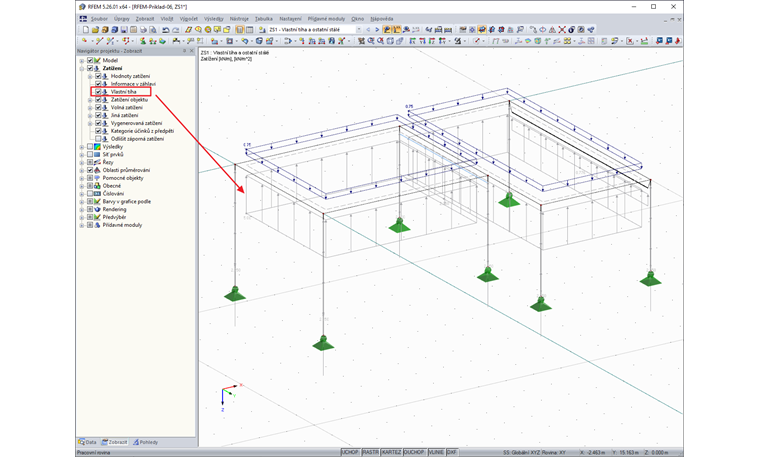
Task: Click the red X delete icon in top toolbar
Action: [562, 30]
